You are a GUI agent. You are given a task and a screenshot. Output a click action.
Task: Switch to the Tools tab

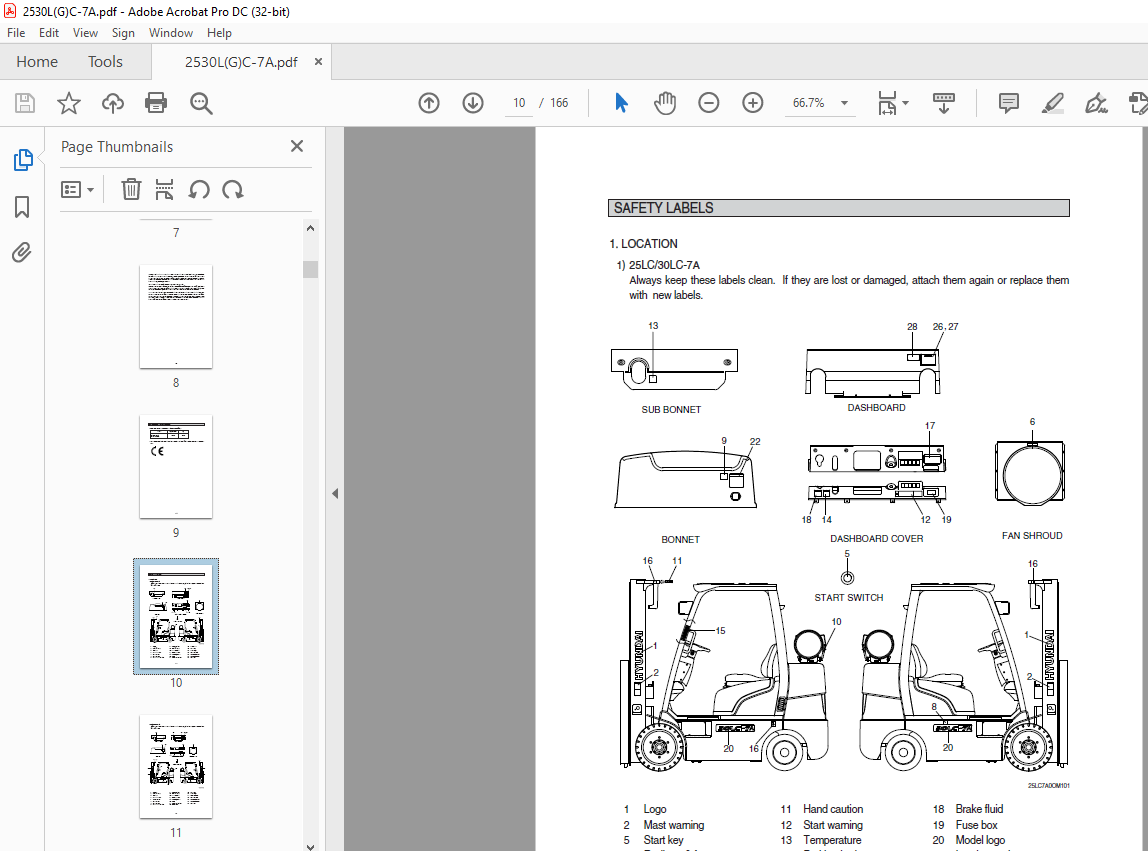(x=105, y=62)
